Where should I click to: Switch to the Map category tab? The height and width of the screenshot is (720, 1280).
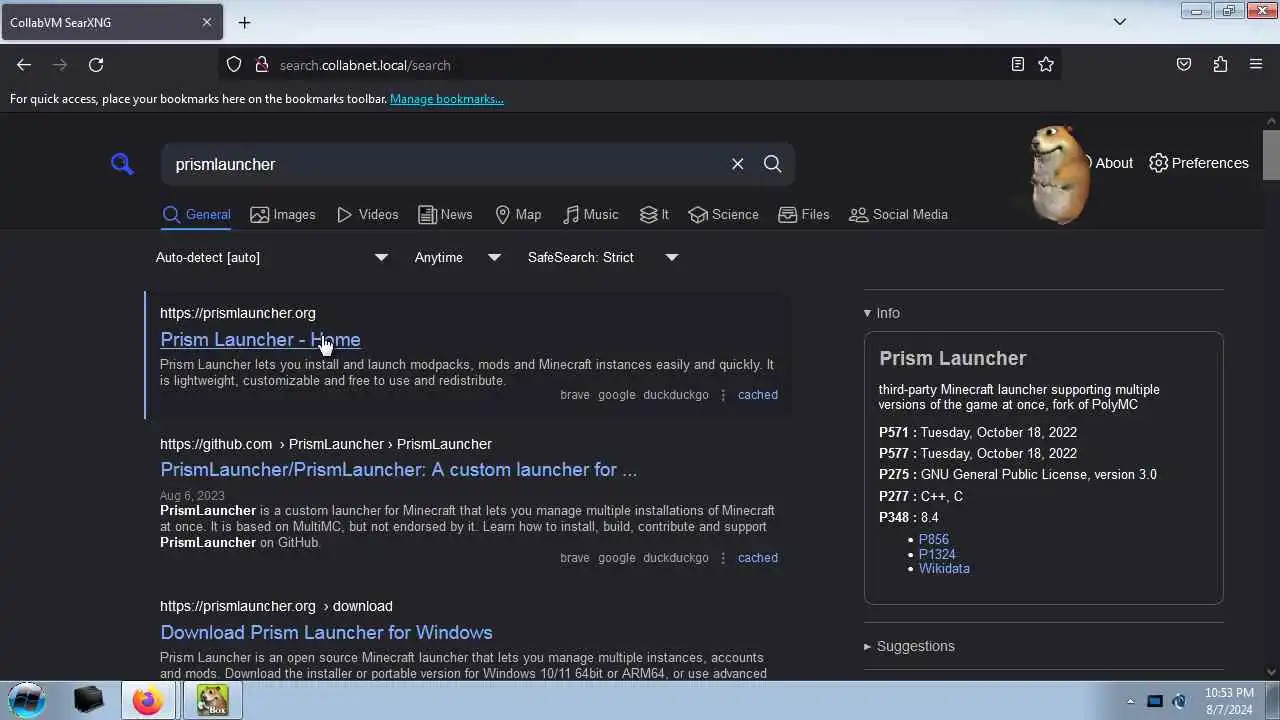518,214
